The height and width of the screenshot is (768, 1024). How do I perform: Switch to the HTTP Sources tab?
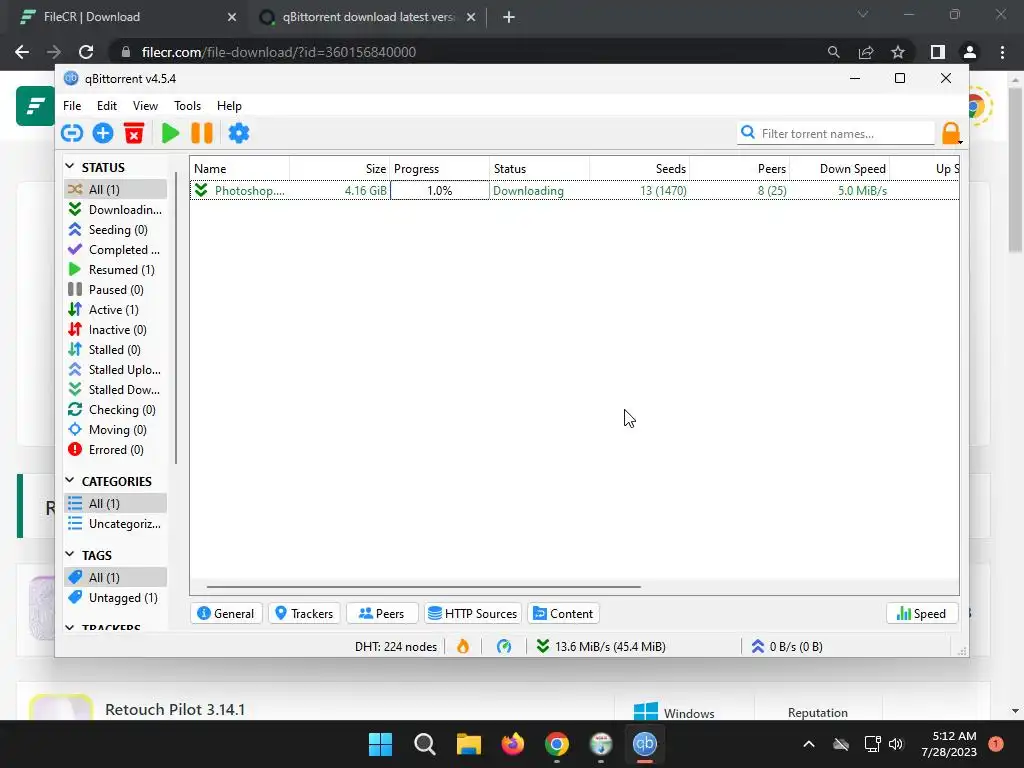(473, 613)
